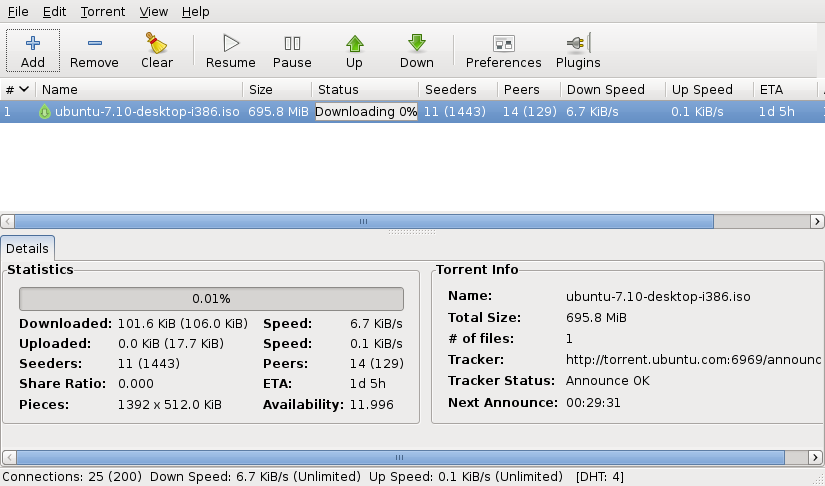
Task: Sort torrents by the # column arrow
Action: click(x=24, y=90)
